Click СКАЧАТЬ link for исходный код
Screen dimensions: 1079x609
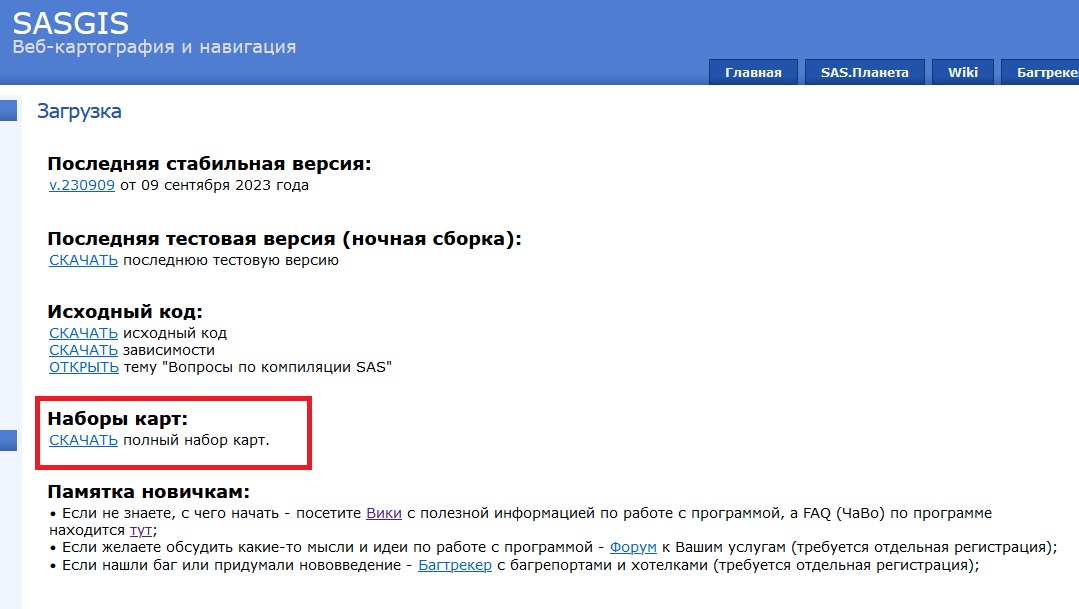tap(83, 333)
